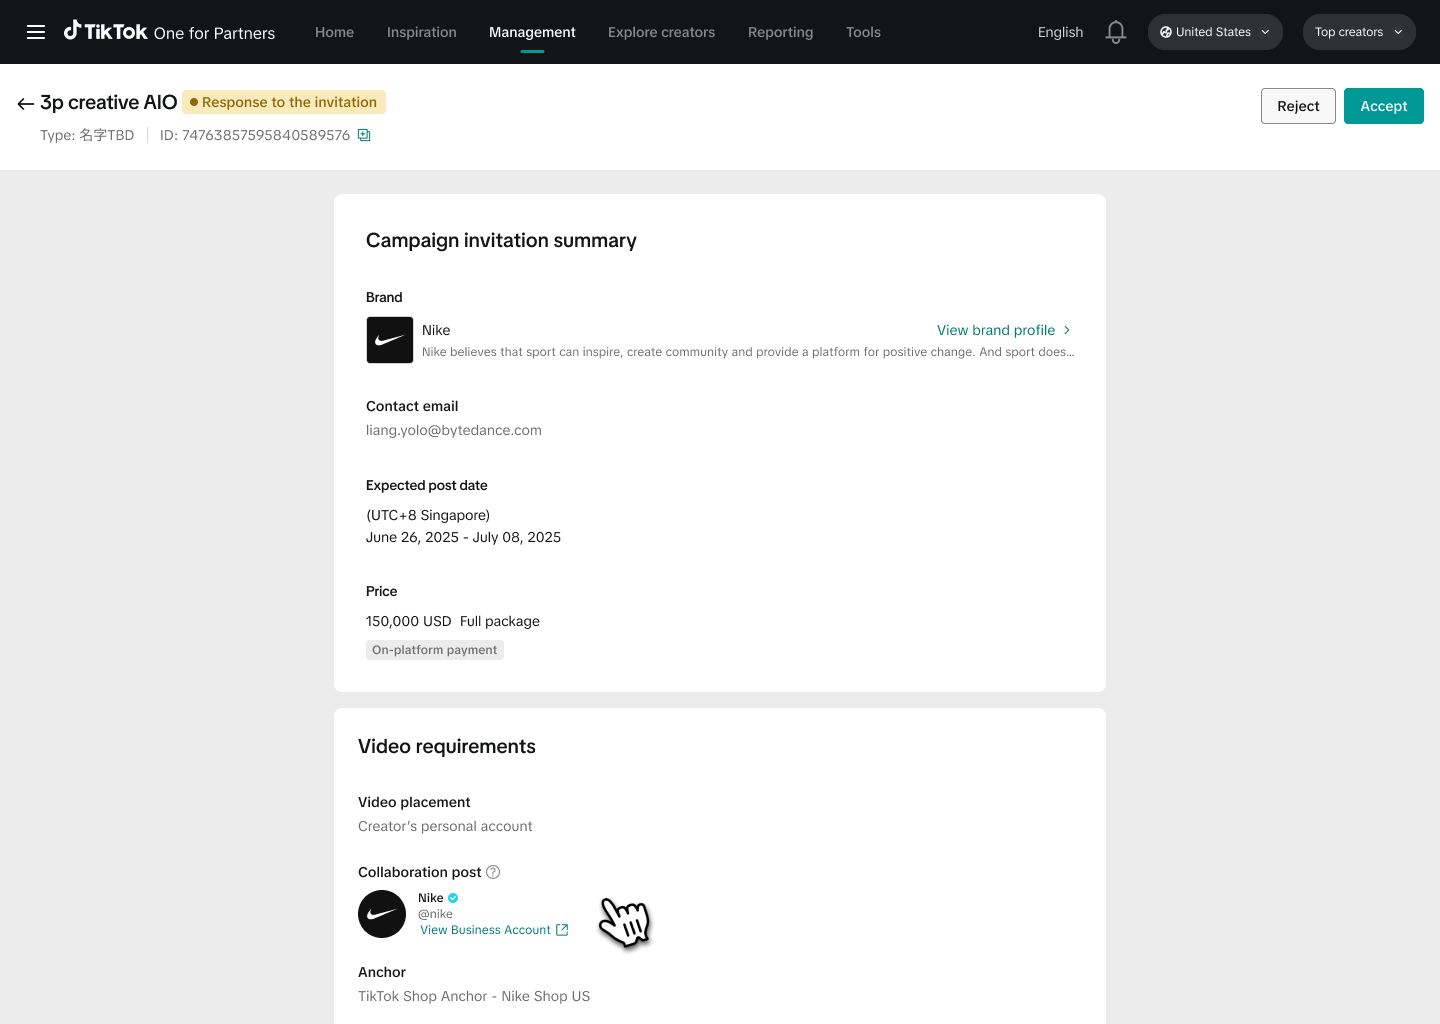This screenshot has width=1440, height=1024.
Task: Click Creator's personal account text
Action: point(445,826)
